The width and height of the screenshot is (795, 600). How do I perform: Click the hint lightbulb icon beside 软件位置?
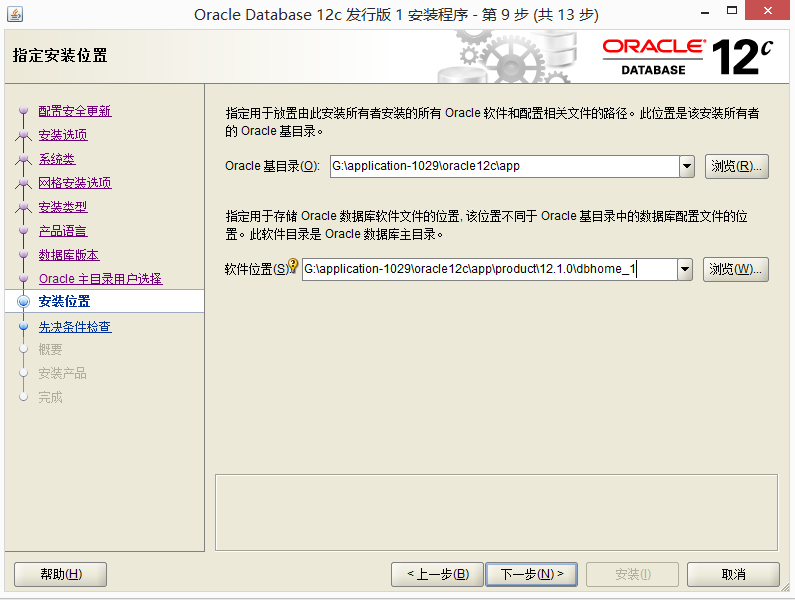[x=293, y=265]
